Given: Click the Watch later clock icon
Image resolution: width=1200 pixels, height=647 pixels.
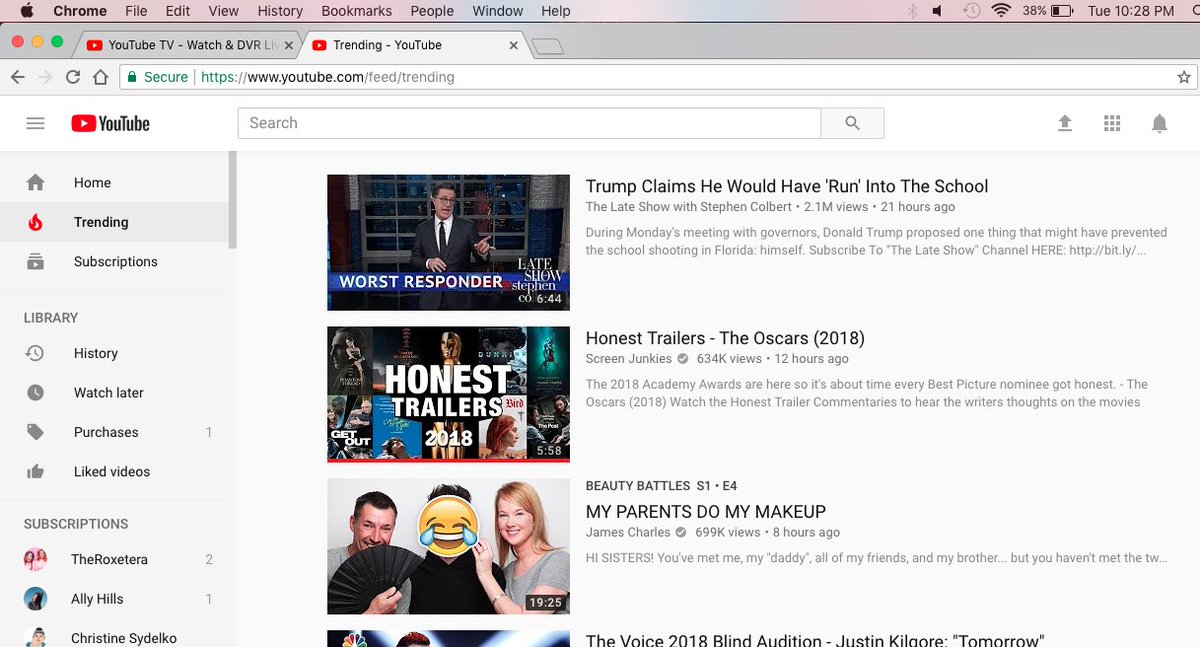Looking at the screenshot, I should click(x=35, y=393).
